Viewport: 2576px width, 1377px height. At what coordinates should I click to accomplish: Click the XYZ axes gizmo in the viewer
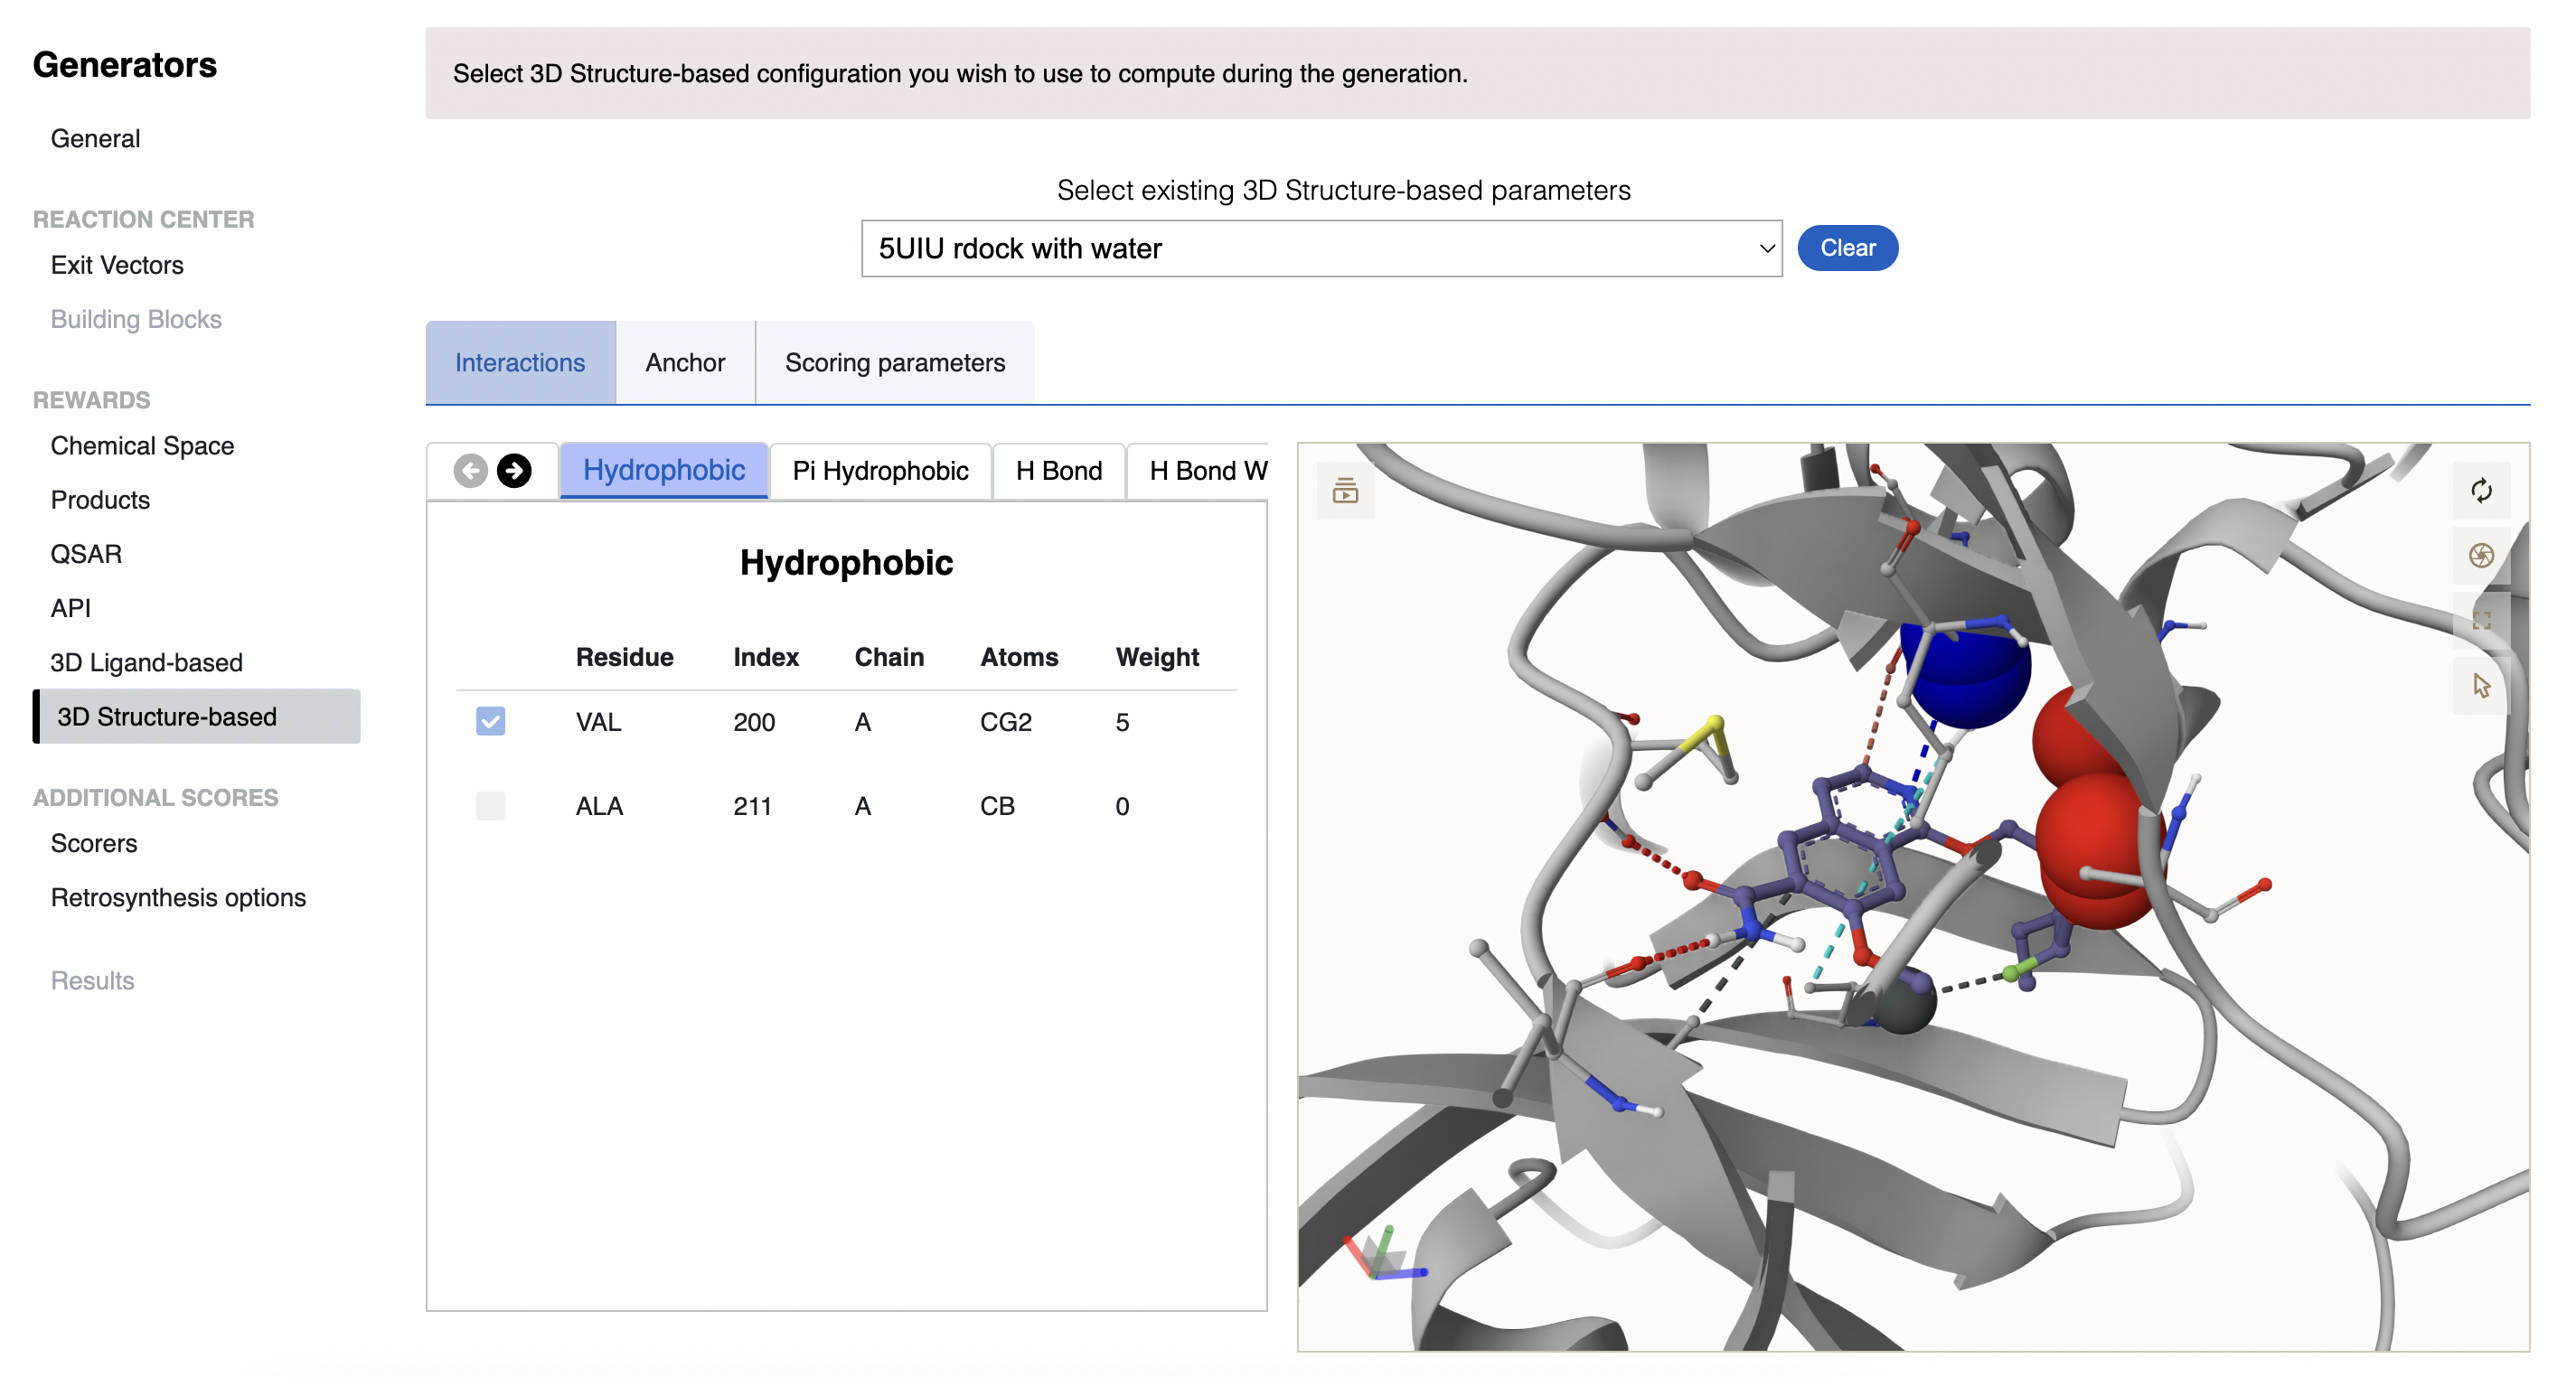1382,1256
